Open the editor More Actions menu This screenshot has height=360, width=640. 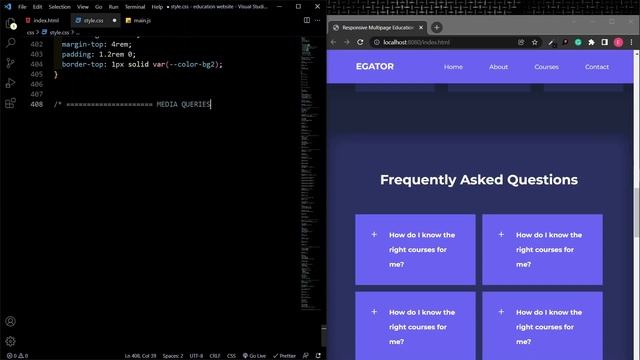point(318,20)
